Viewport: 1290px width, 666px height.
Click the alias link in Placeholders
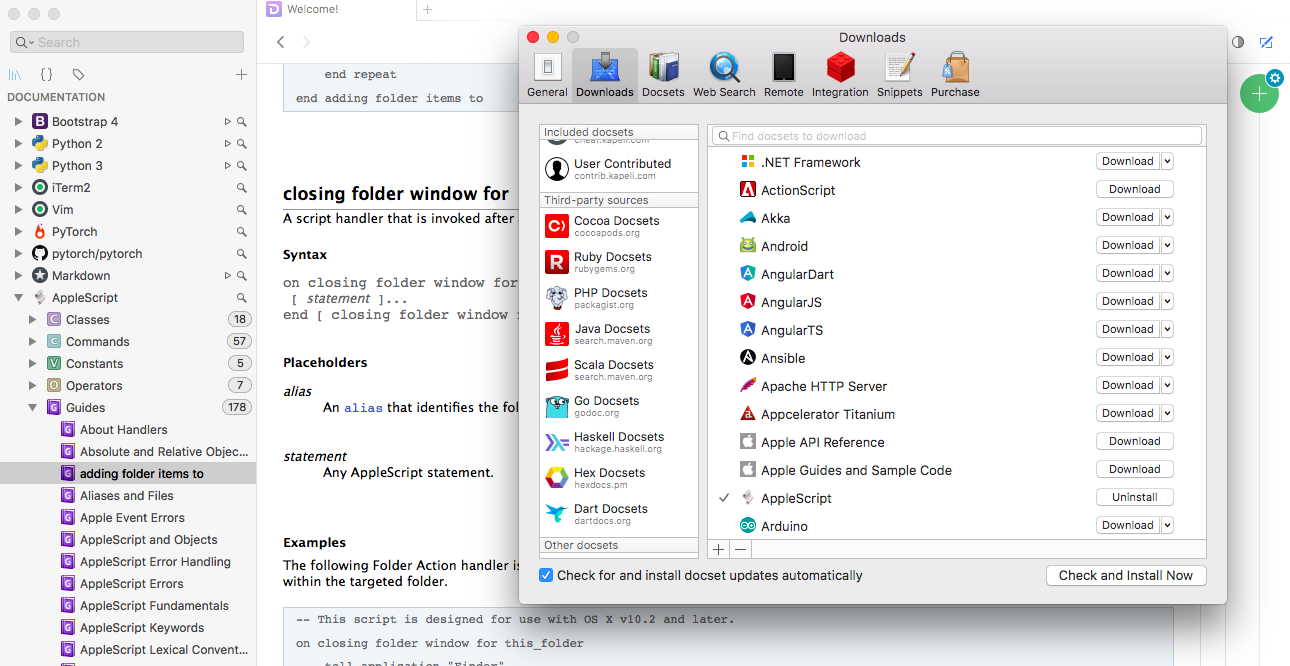[363, 407]
